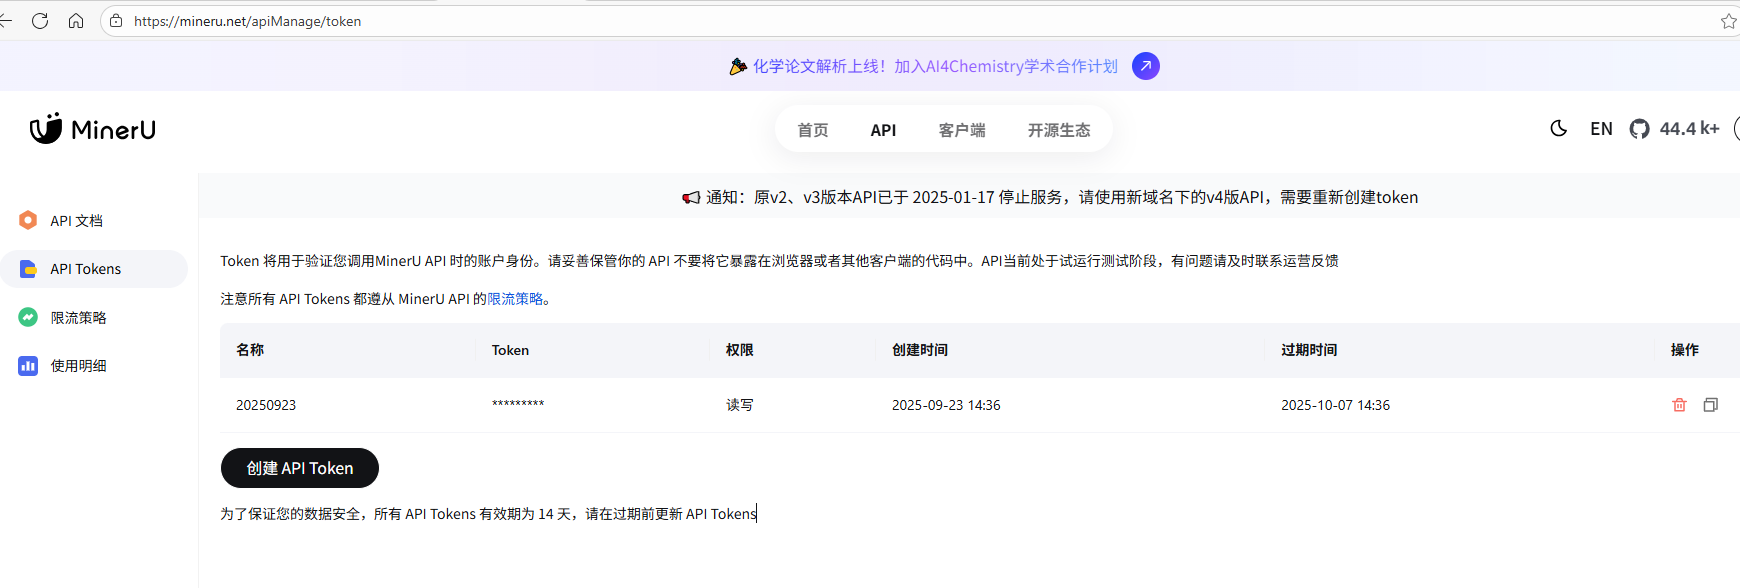Open the 开源生态 nav tab
The width and height of the screenshot is (1740, 588).
click(x=1059, y=130)
